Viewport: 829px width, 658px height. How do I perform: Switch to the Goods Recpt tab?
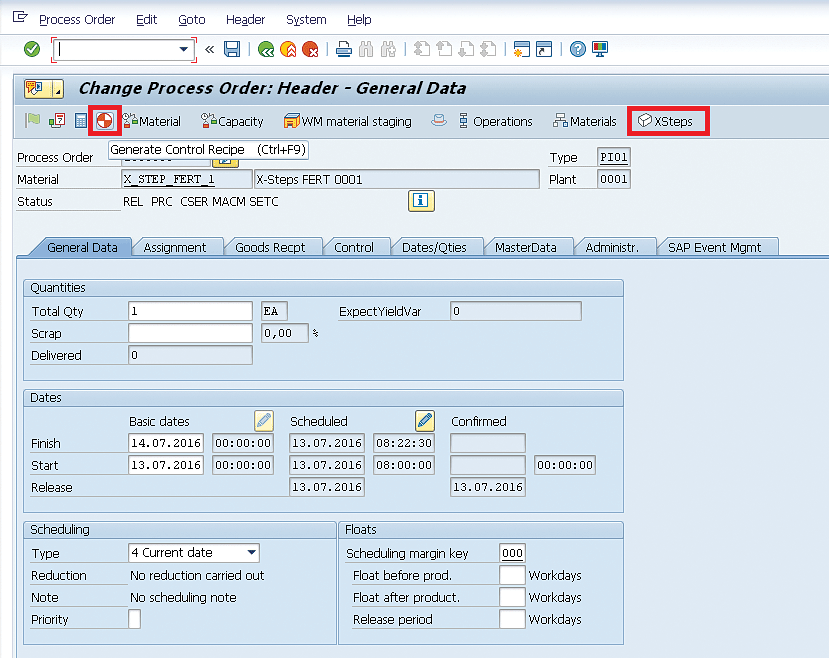point(270,247)
